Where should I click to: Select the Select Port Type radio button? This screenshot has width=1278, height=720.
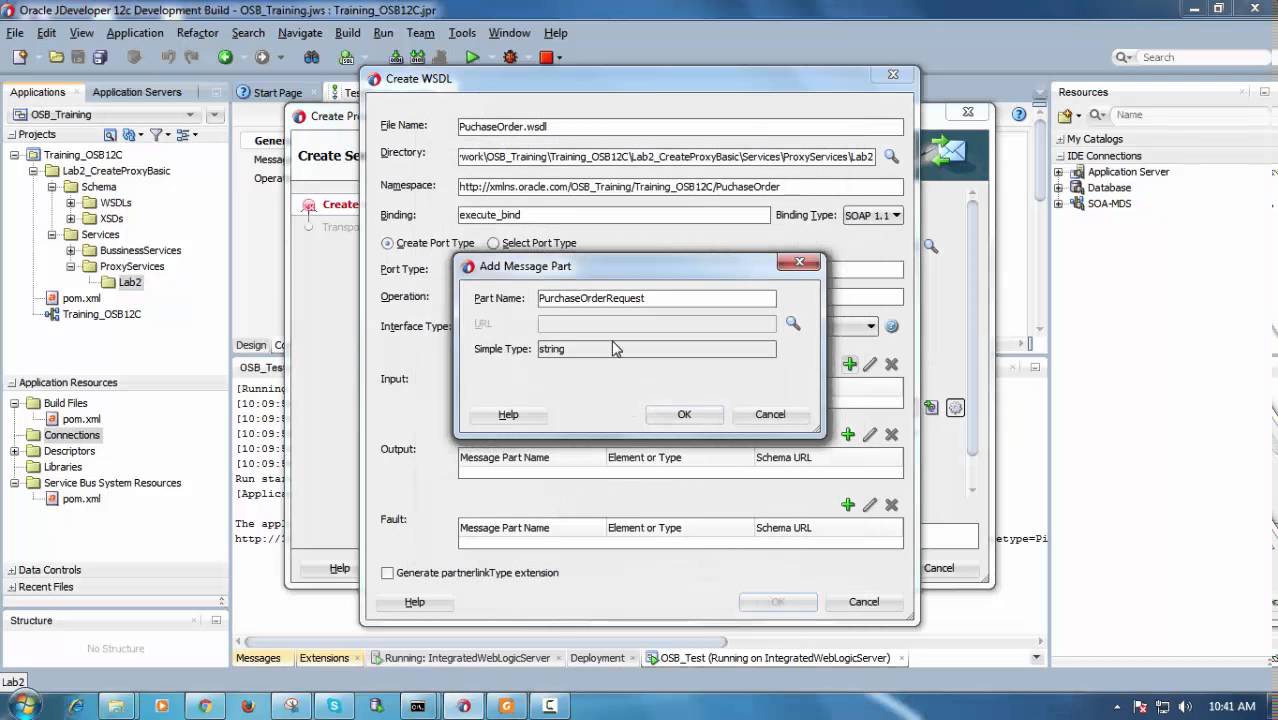[x=493, y=243]
